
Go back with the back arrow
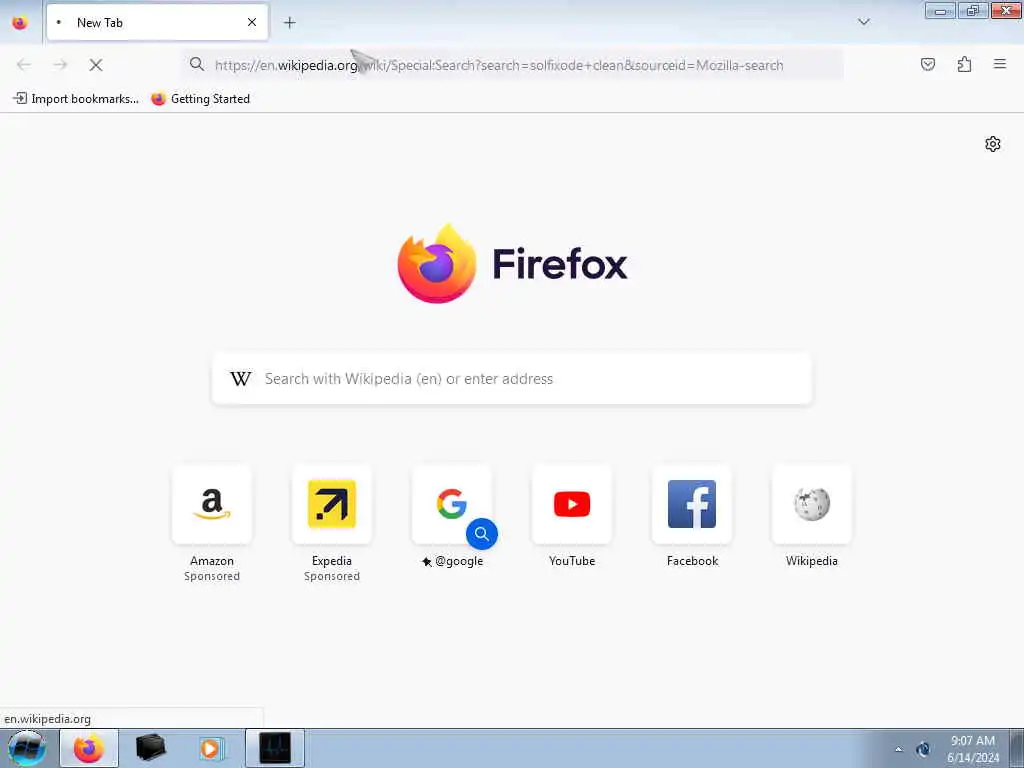(24, 65)
